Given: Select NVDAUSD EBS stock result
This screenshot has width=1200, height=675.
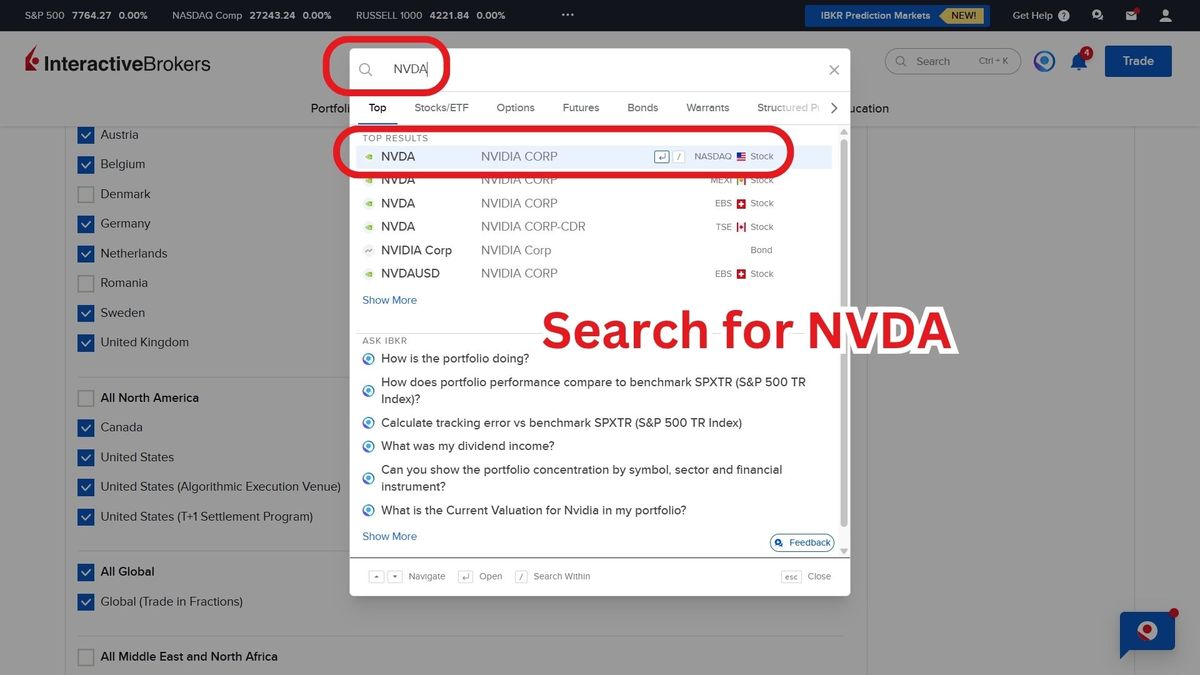Looking at the screenshot, I should (594, 274).
